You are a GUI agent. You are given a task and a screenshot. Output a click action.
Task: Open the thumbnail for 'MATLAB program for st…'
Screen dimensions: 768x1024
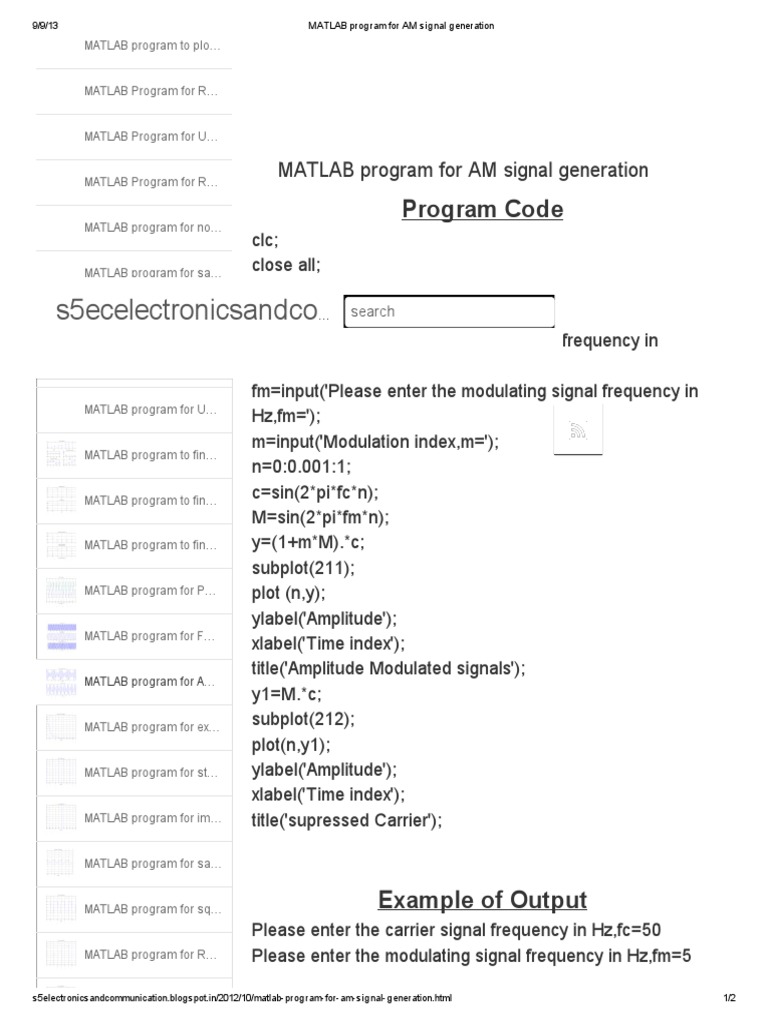tap(61, 772)
